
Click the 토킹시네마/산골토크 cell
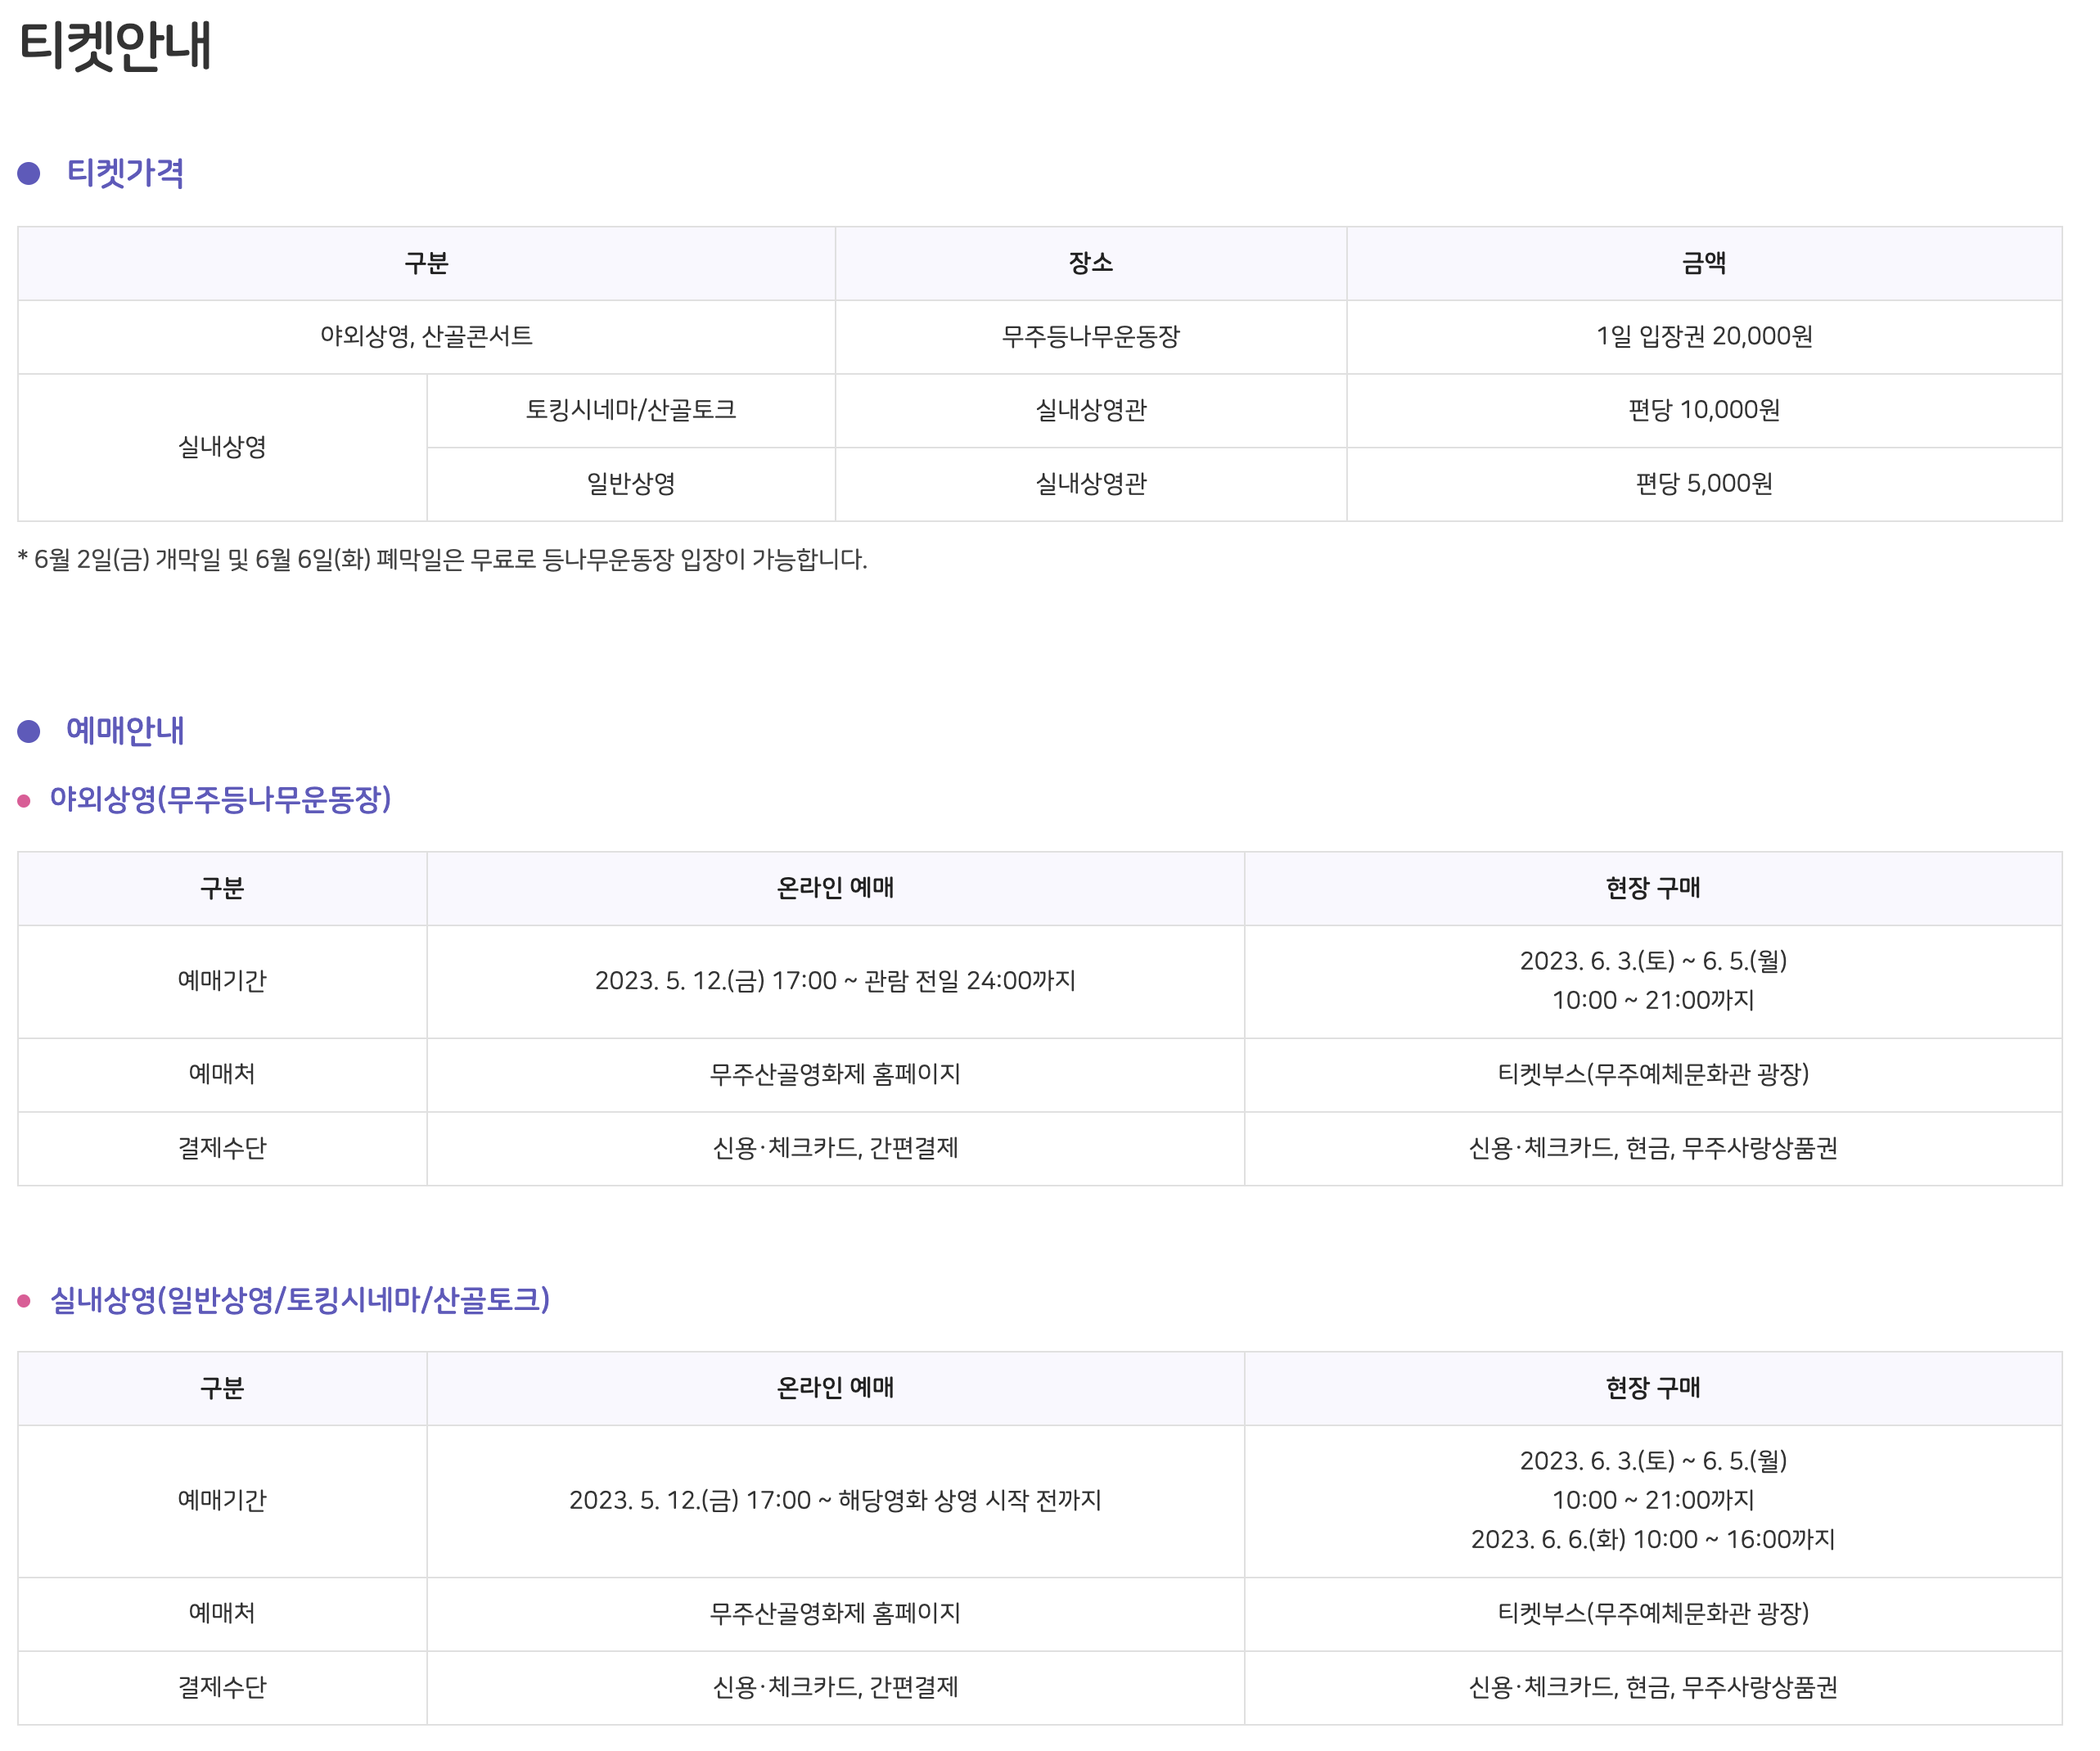pyautogui.click(x=631, y=410)
